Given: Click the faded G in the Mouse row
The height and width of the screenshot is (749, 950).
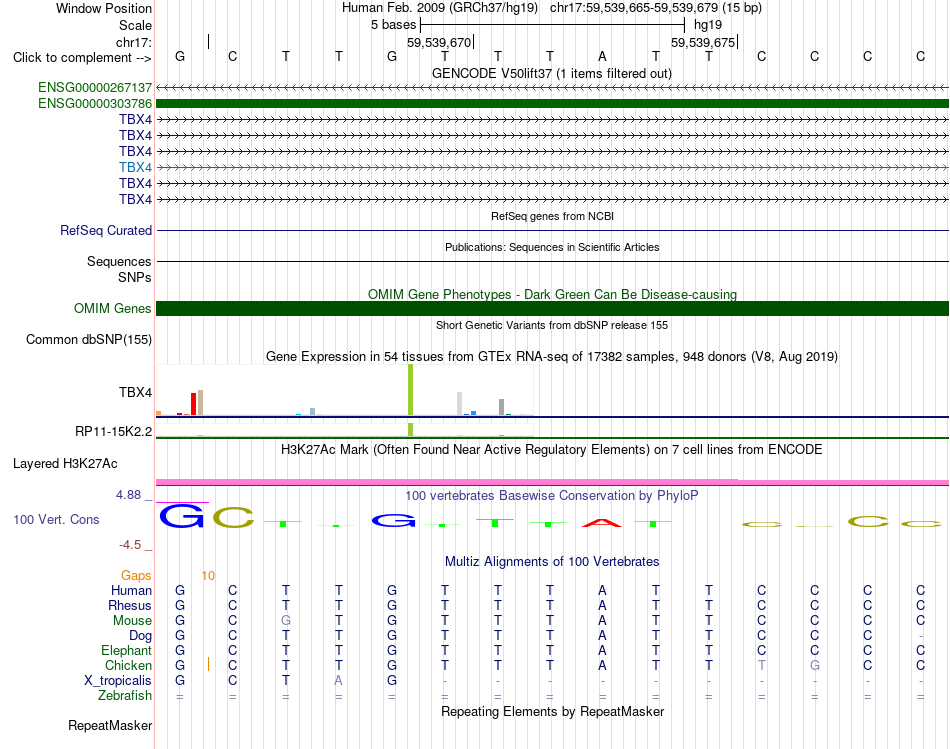Looking at the screenshot, I should 286,621.
